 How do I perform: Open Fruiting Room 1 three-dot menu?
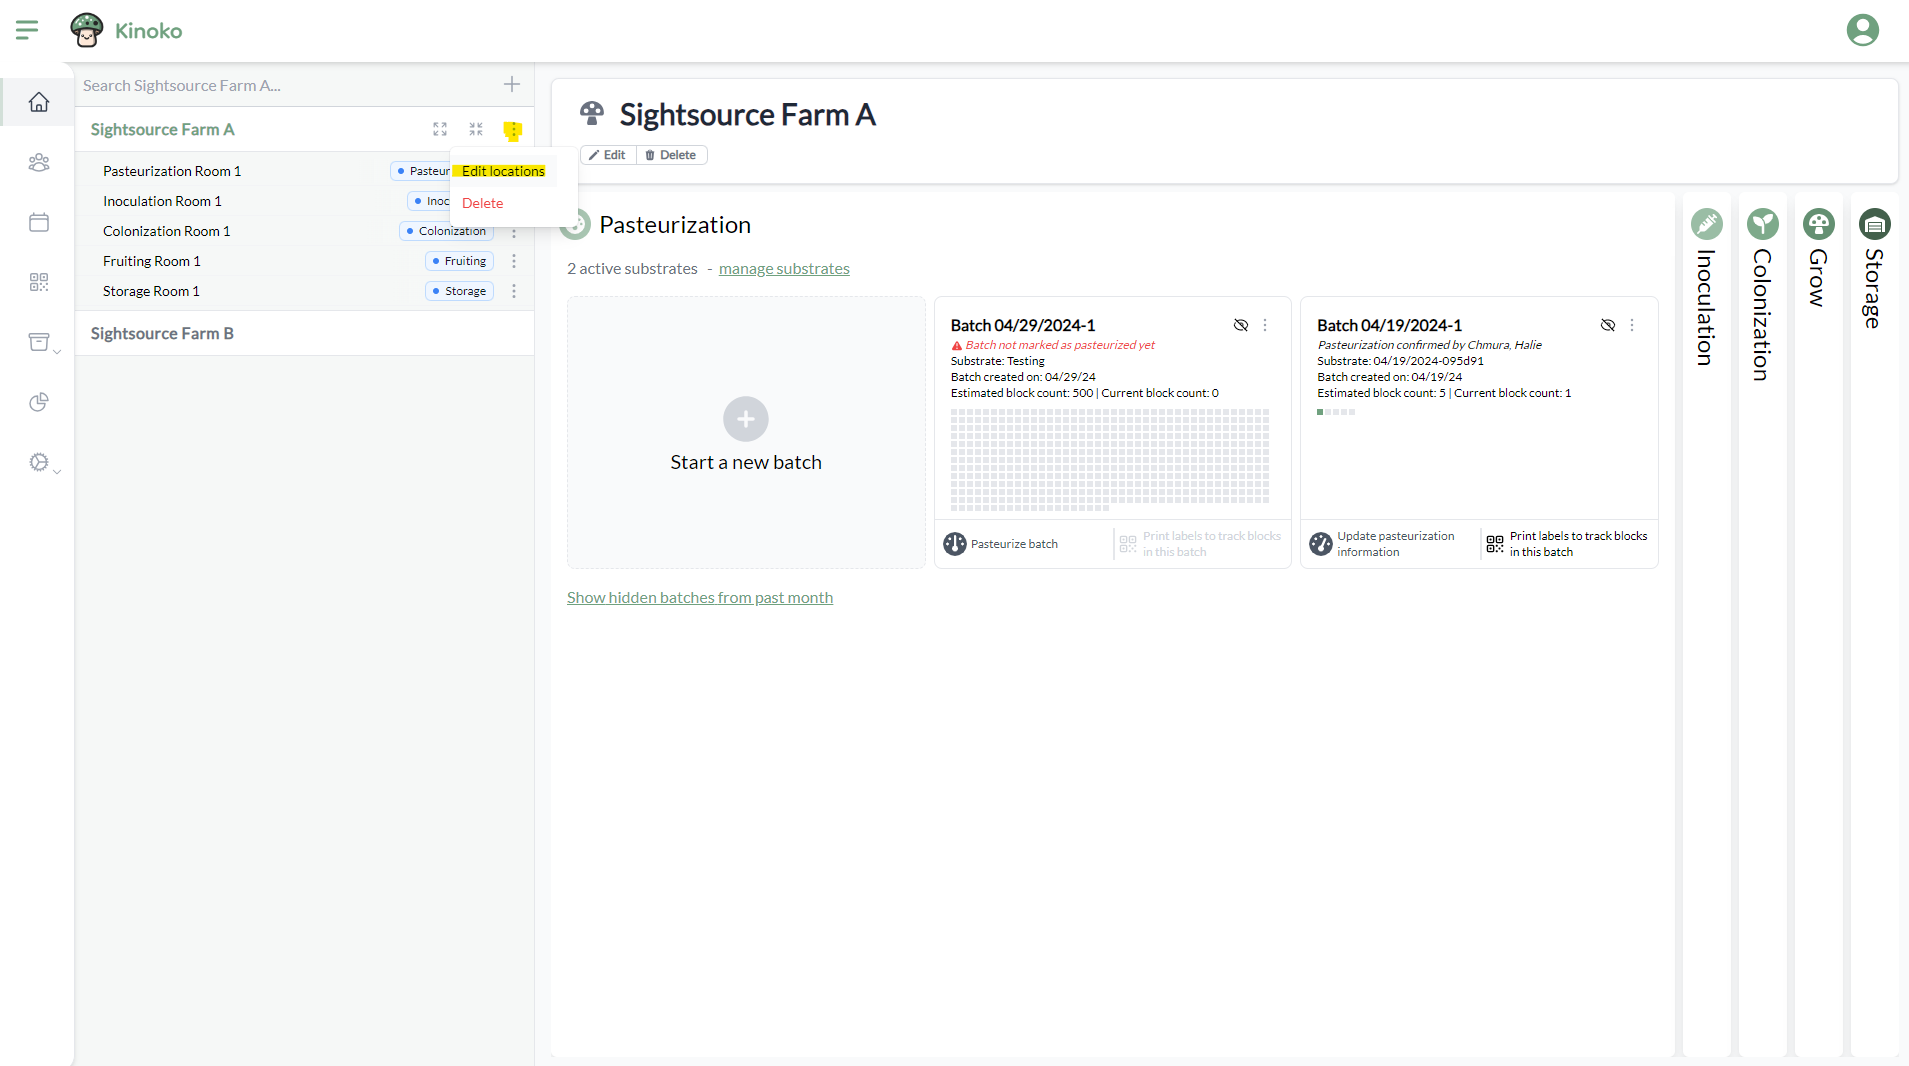514,261
